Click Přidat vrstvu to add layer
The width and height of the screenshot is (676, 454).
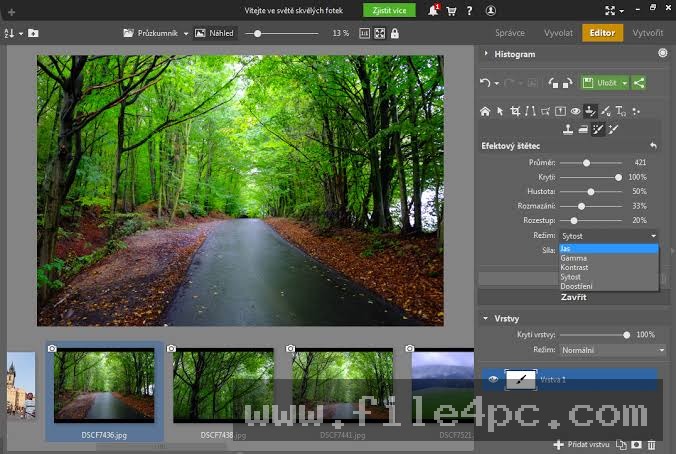tap(582, 444)
